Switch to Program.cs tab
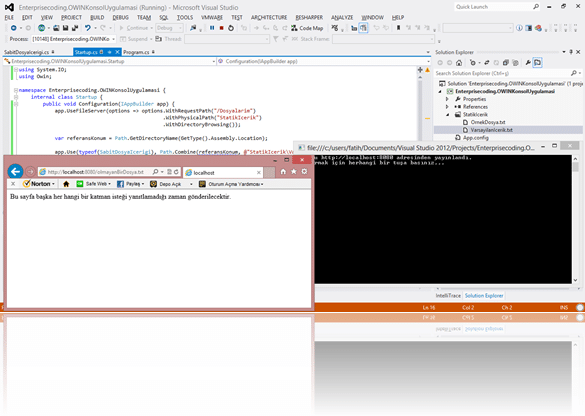The image size is (585, 416). pos(136,52)
